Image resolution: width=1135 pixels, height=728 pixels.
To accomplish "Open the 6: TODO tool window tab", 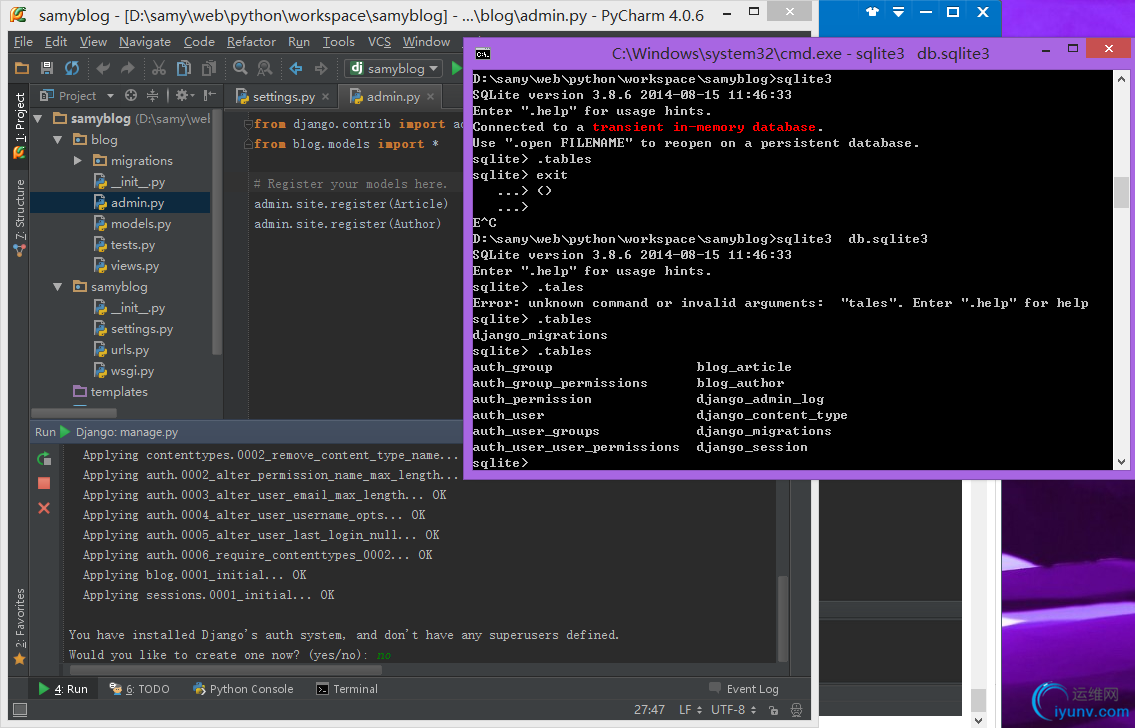I will click(x=140, y=689).
